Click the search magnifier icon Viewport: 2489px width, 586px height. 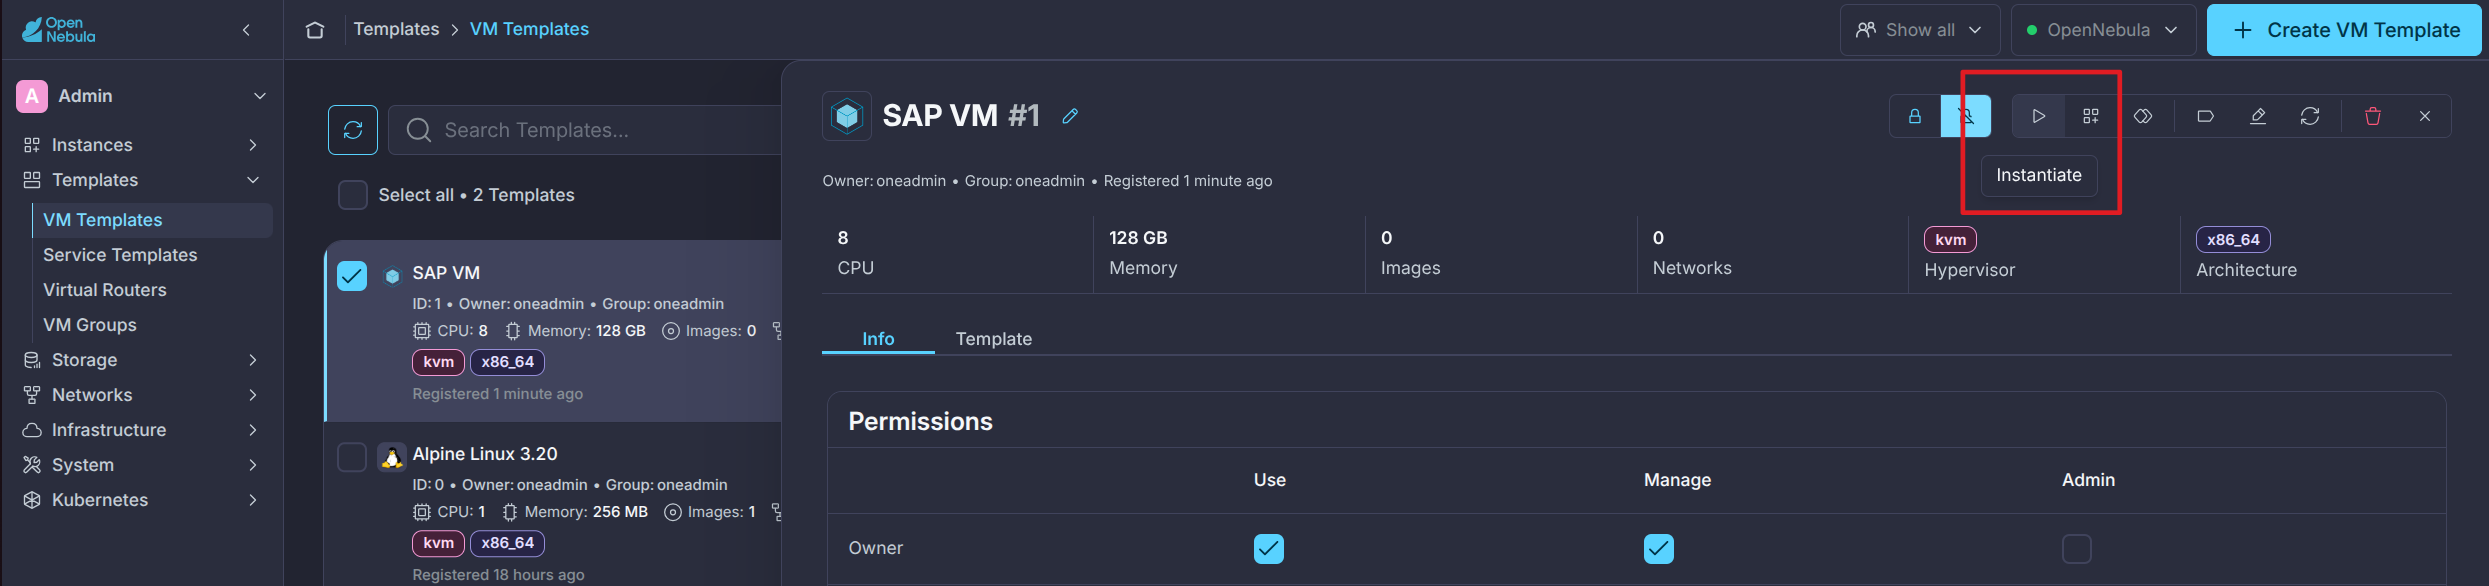point(419,130)
